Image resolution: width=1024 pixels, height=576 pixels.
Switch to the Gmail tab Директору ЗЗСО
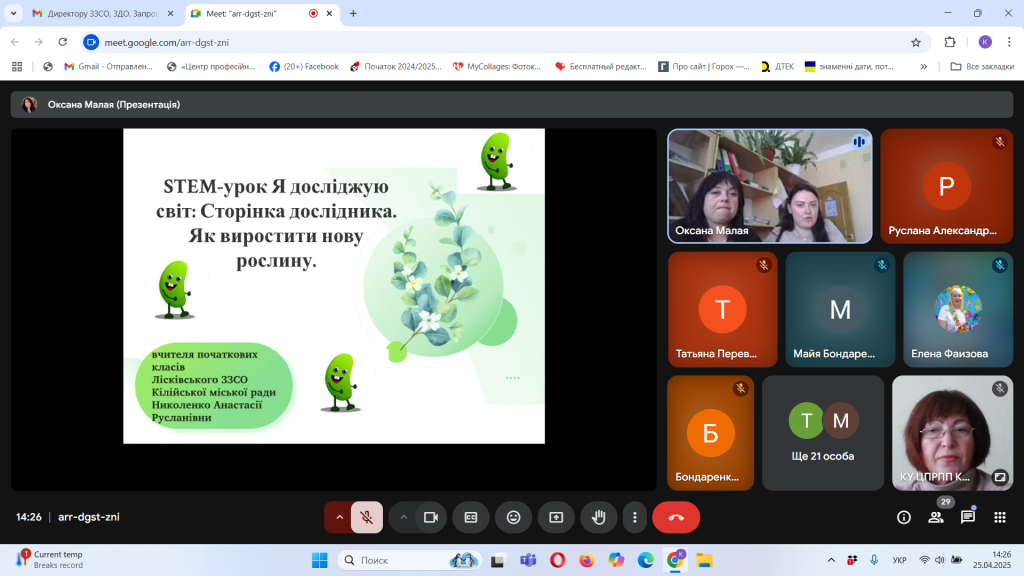tap(103, 13)
